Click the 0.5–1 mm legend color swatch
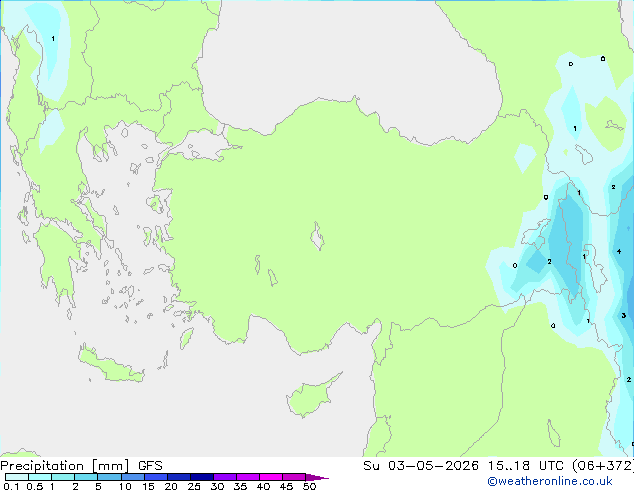This screenshot has height=490, width=634. point(40,477)
